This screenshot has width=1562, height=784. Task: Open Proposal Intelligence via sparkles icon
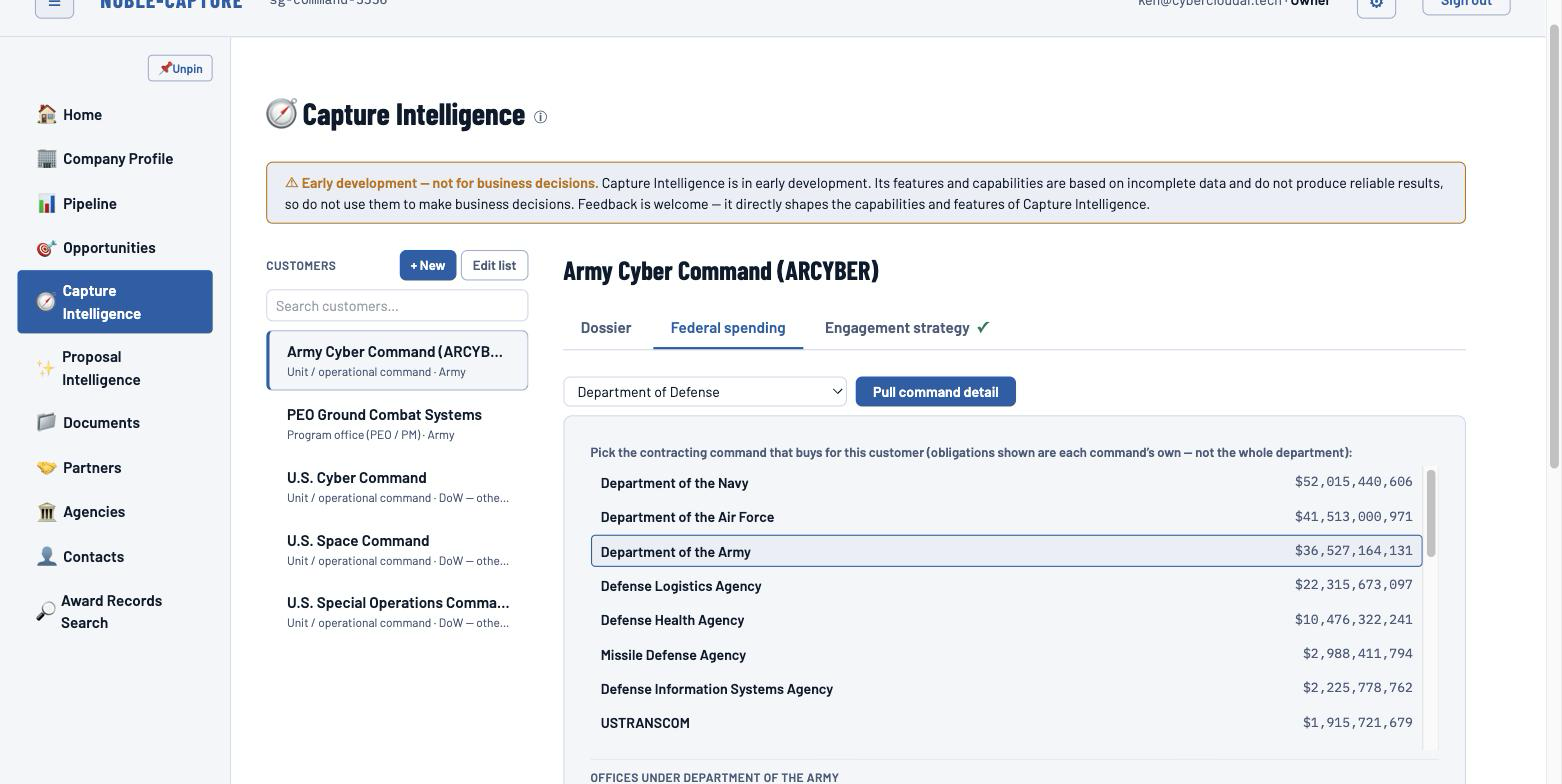(x=46, y=368)
